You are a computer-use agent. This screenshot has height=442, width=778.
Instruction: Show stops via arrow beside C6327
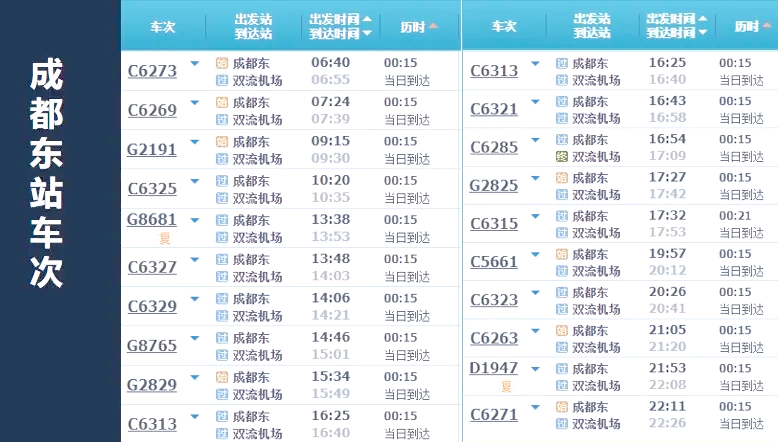[195, 259]
